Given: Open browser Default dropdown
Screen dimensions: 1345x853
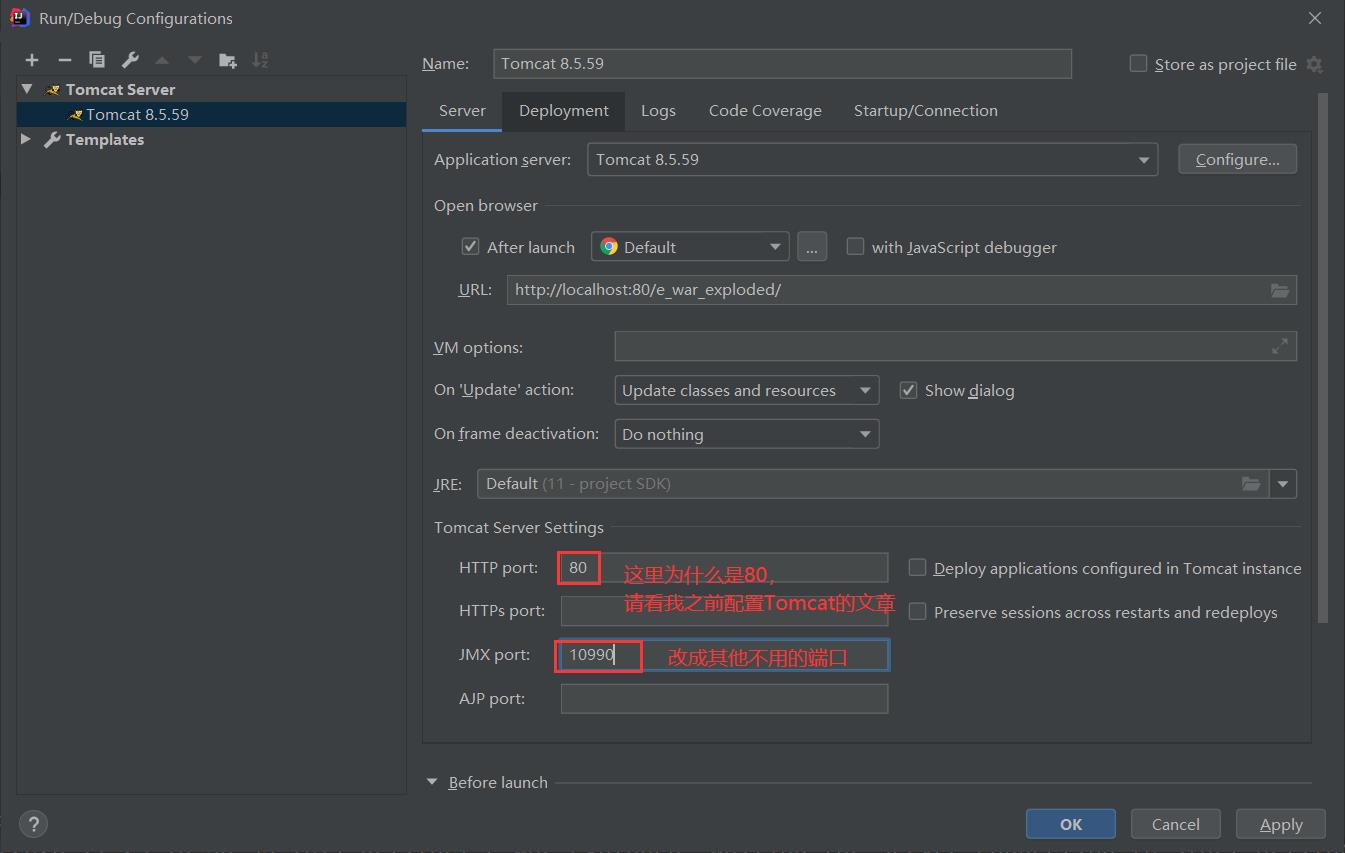Looking at the screenshot, I should [x=690, y=246].
